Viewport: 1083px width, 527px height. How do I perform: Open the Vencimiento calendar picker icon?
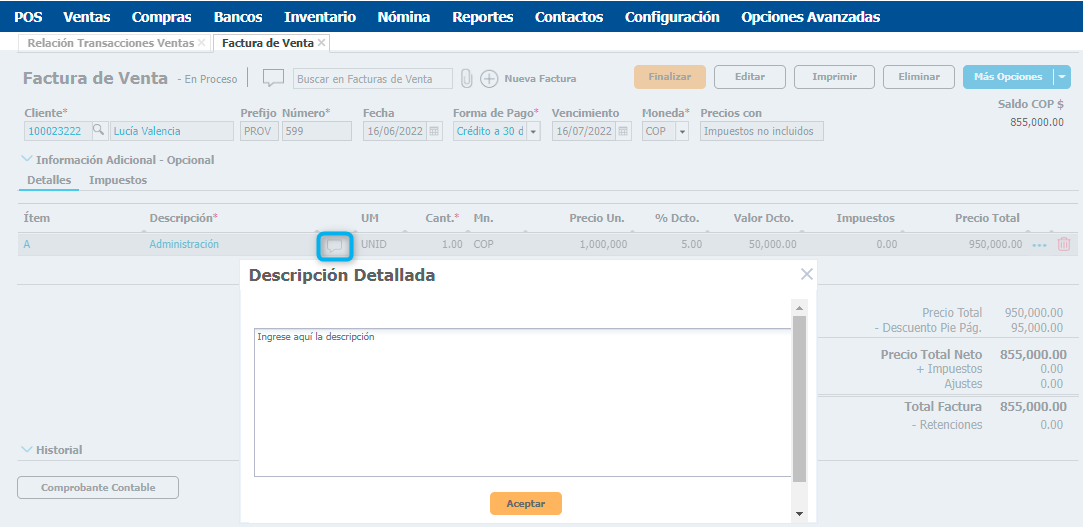click(623, 131)
